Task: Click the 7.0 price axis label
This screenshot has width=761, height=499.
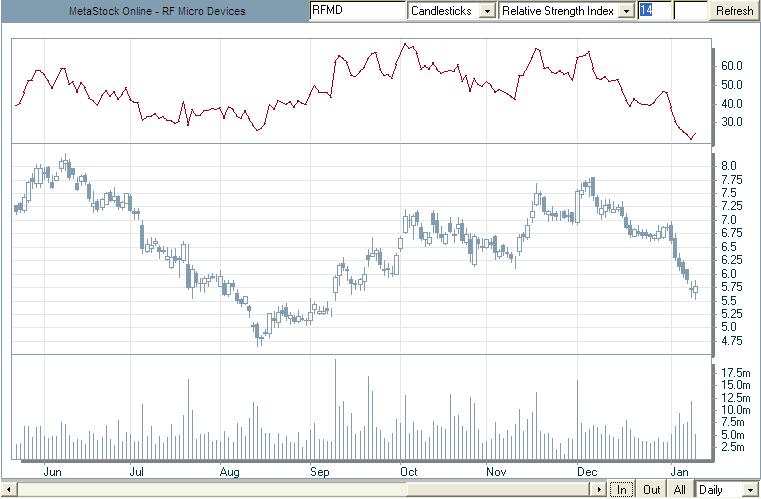Action: pyautogui.click(x=728, y=220)
